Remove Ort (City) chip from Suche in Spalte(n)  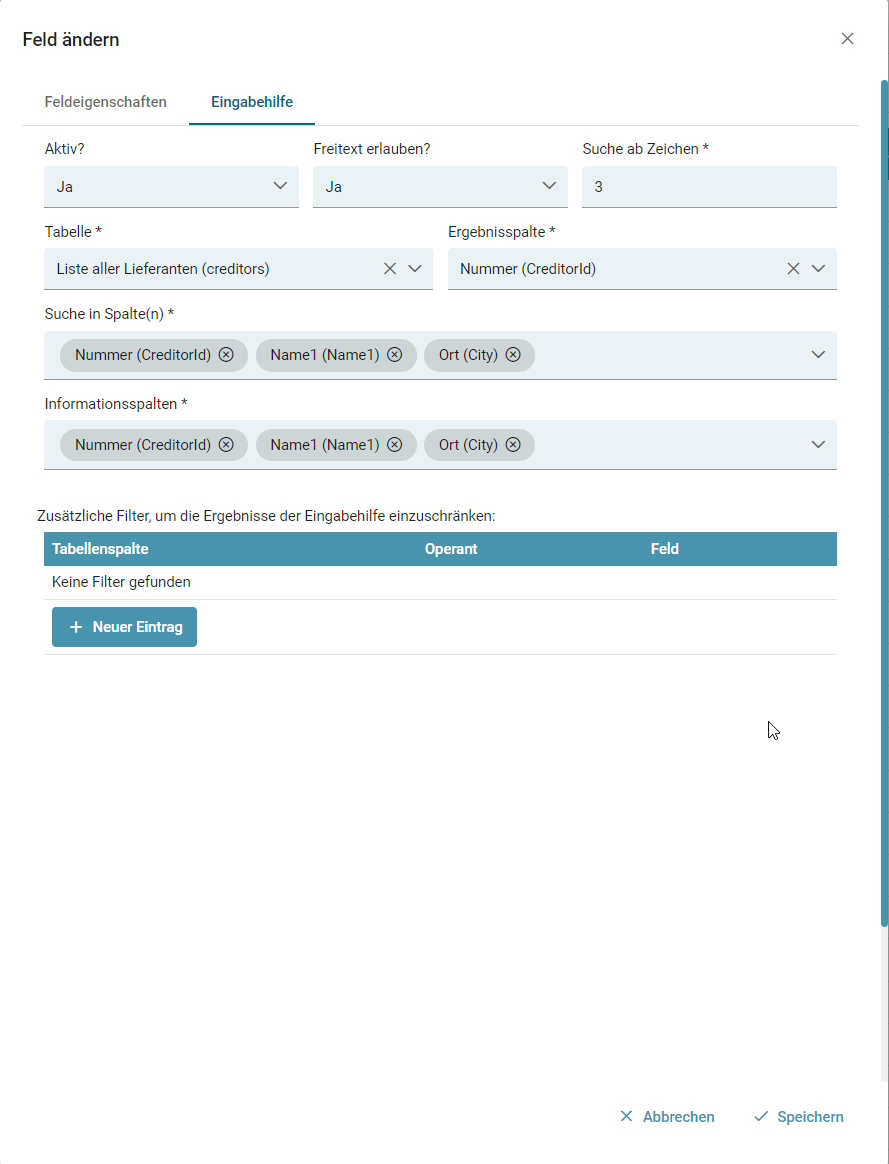513,355
